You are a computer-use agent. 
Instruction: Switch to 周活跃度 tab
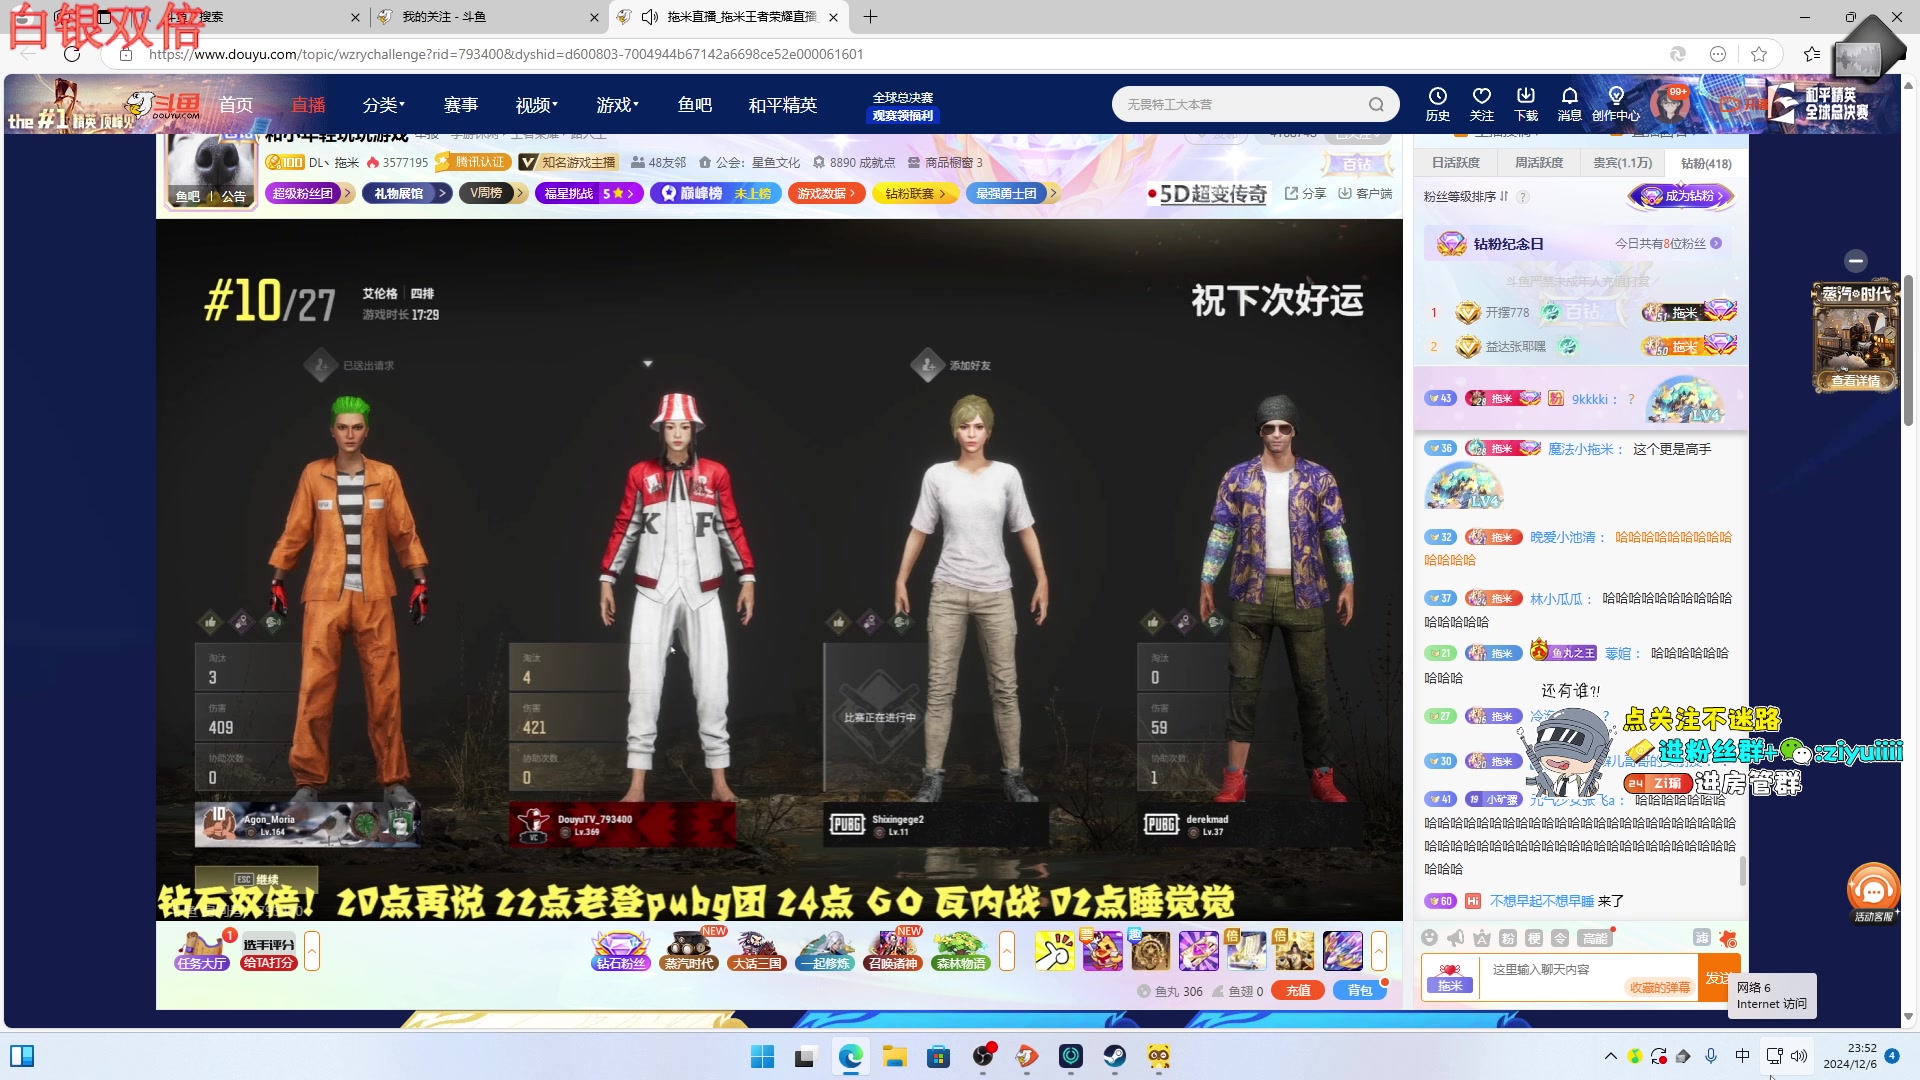tap(1539, 162)
